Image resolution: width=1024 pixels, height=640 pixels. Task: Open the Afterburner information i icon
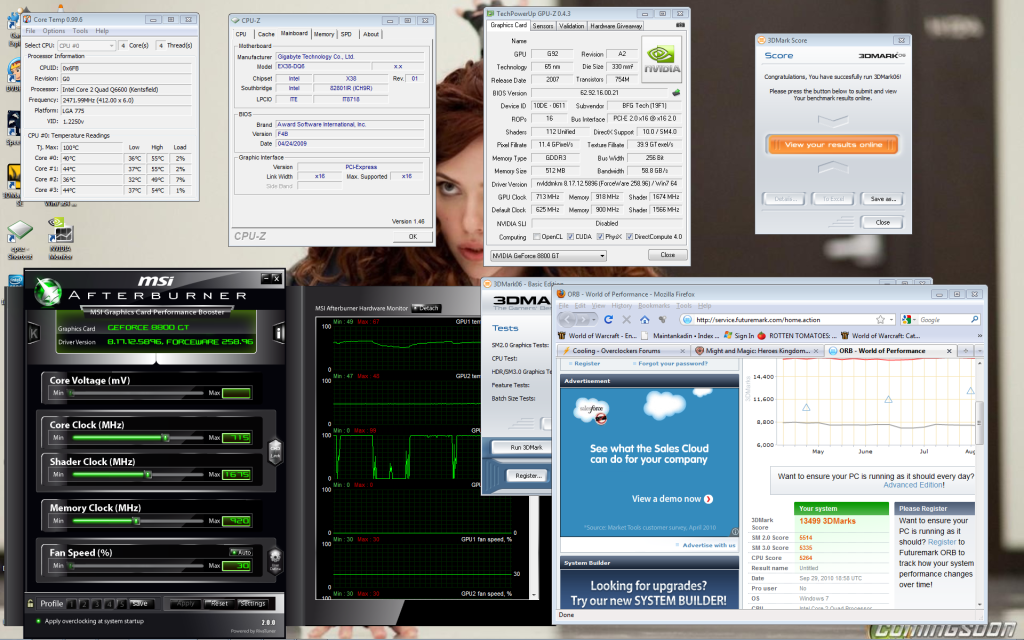pos(279,333)
